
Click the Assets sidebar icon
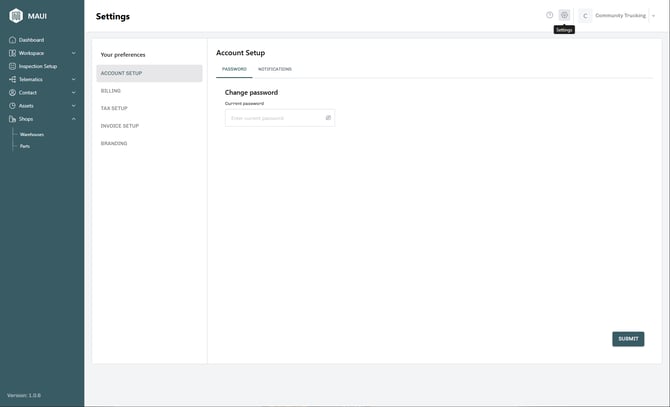[x=12, y=105]
